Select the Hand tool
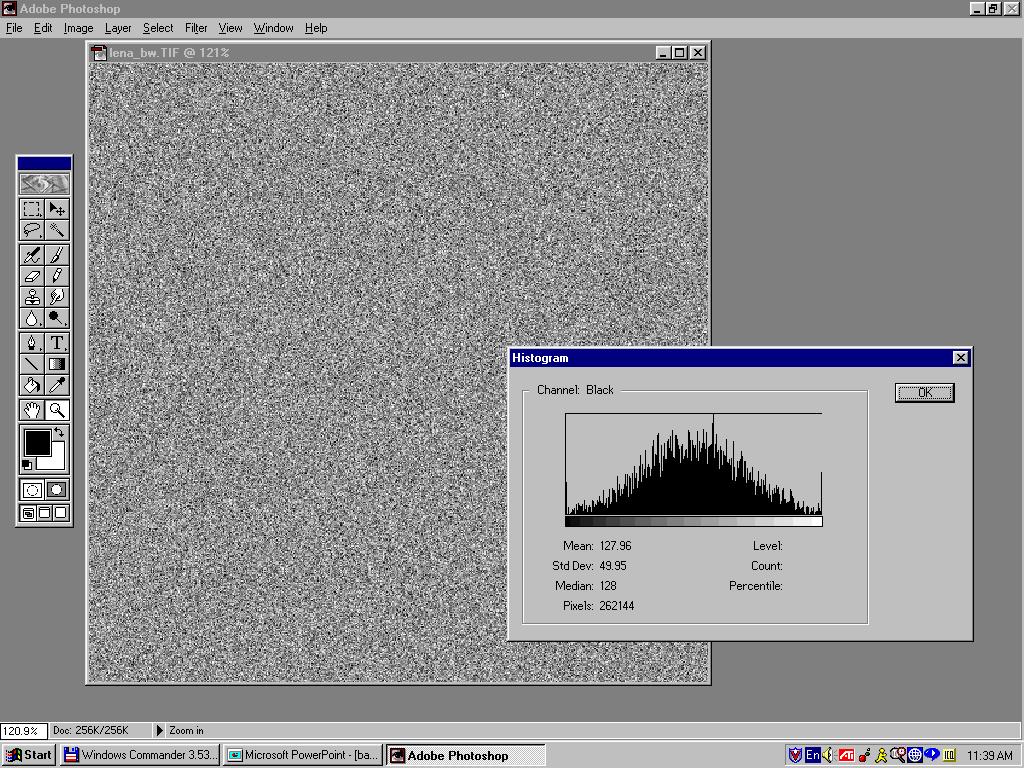 coord(31,410)
